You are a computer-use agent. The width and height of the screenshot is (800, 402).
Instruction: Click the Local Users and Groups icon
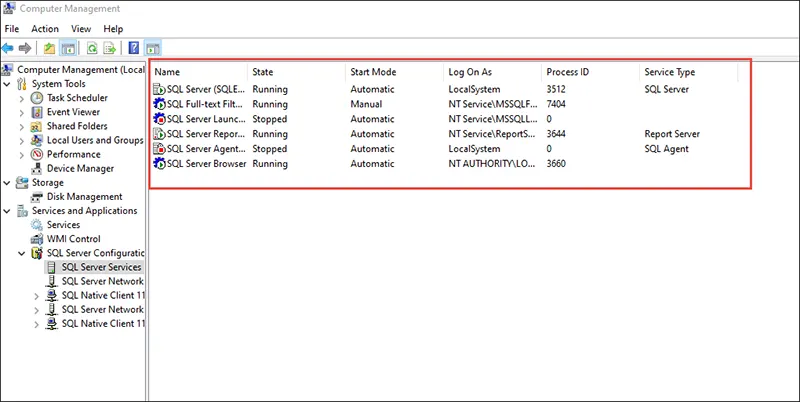coord(37,140)
